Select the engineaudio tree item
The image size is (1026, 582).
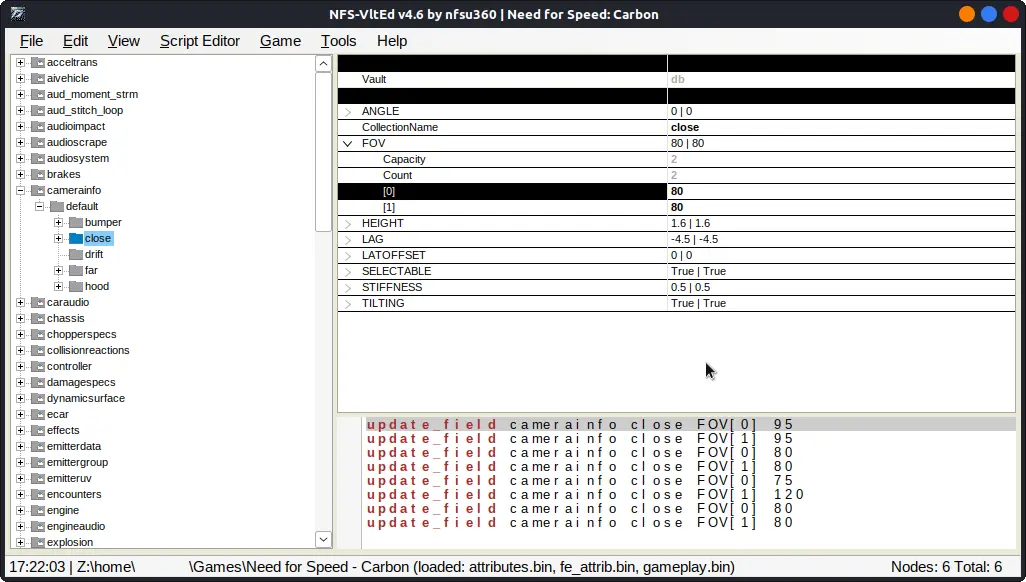point(76,526)
